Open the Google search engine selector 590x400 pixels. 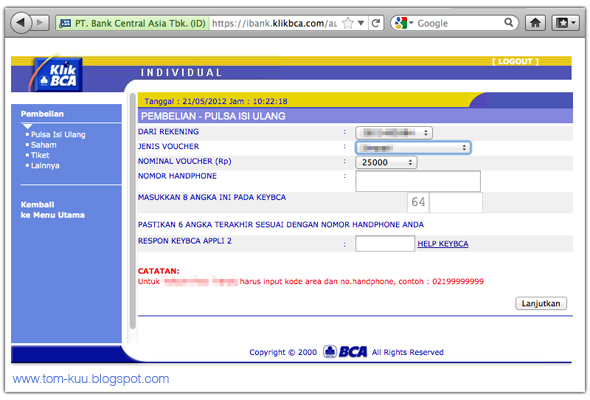click(404, 23)
